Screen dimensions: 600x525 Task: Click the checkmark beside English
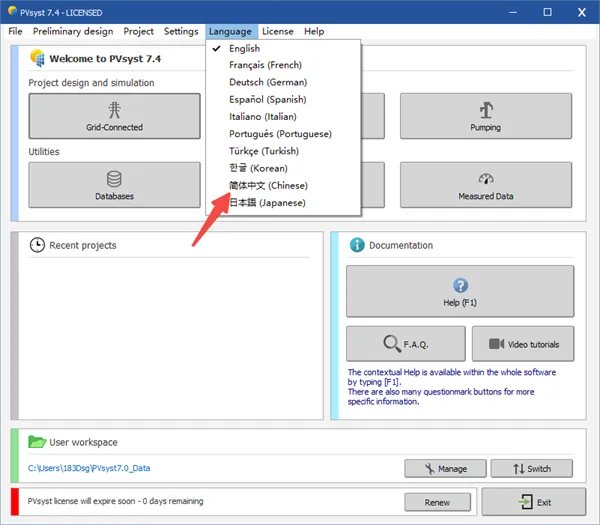[217, 48]
